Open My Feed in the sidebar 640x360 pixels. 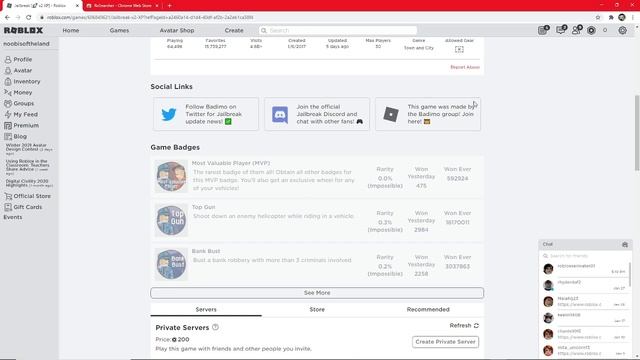[21, 114]
